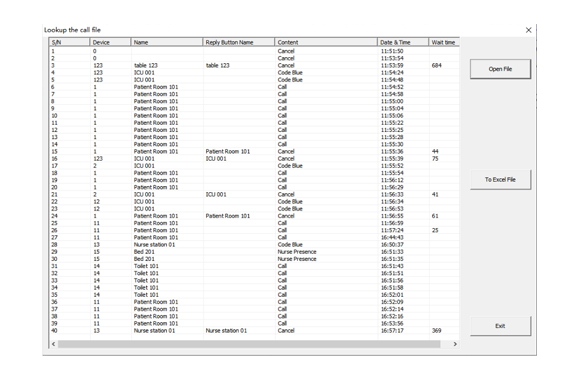Select time 16:57:17 in row 40
580x380 pixels.
[x=392, y=330]
